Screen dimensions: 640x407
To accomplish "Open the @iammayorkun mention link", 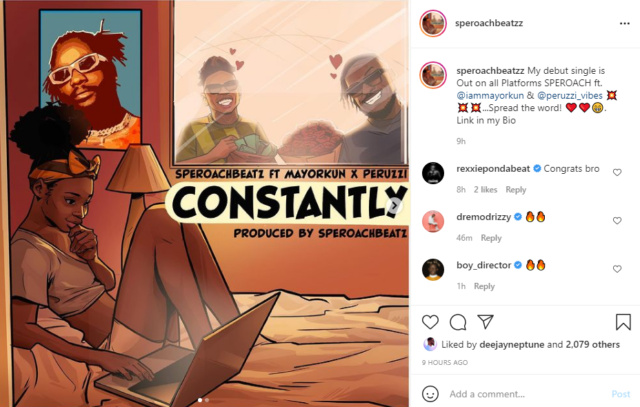I will (x=490, y=96).
